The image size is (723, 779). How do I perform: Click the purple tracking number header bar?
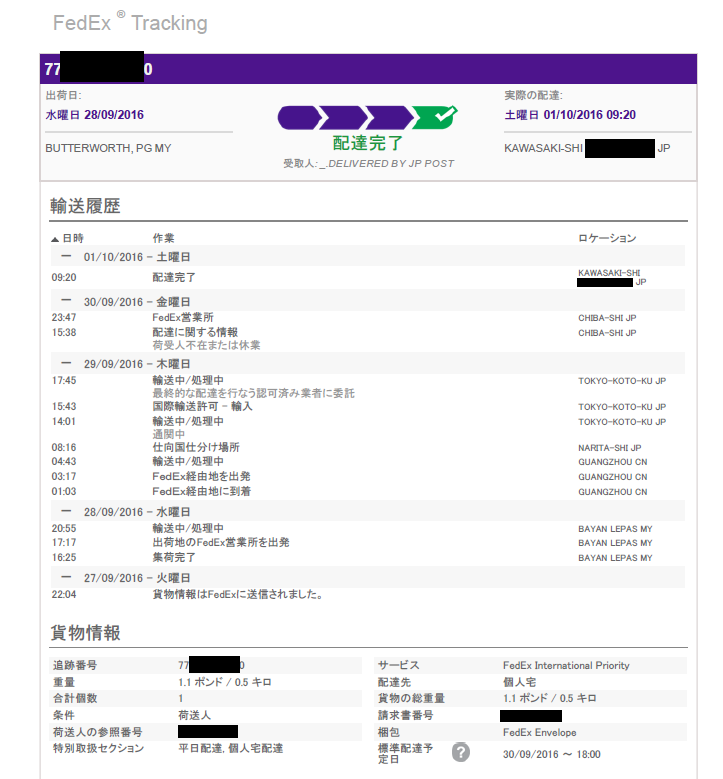[368, 69]
